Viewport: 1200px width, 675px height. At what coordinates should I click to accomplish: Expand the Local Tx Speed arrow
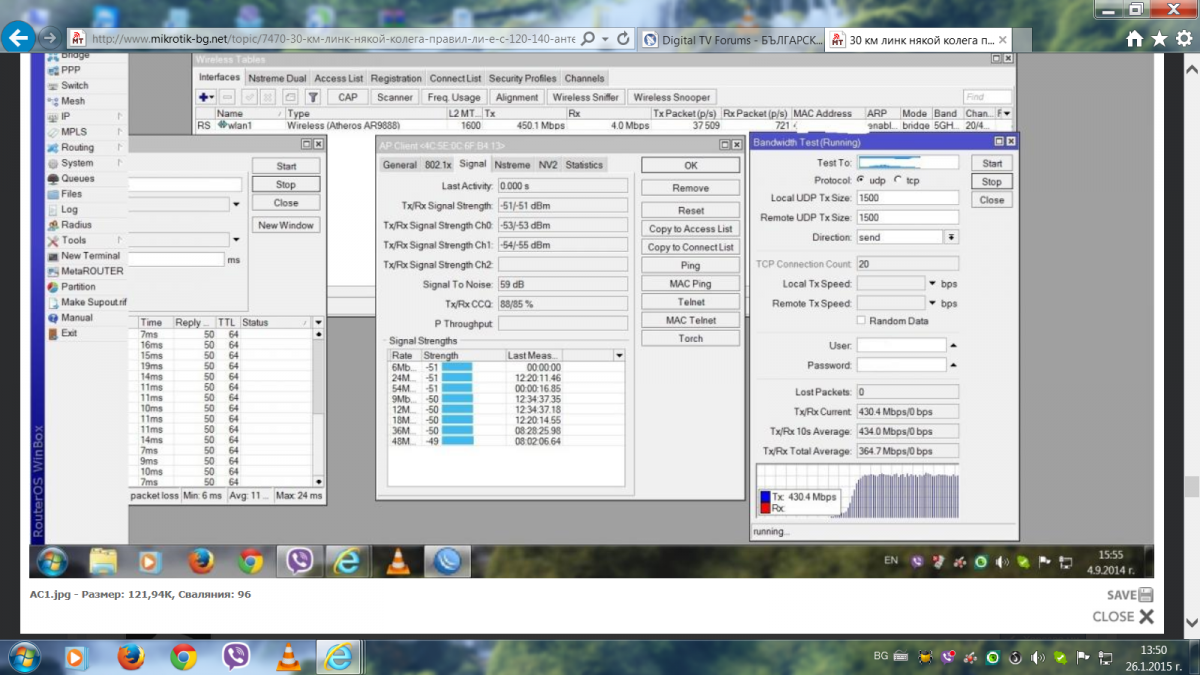click(933, 284)
